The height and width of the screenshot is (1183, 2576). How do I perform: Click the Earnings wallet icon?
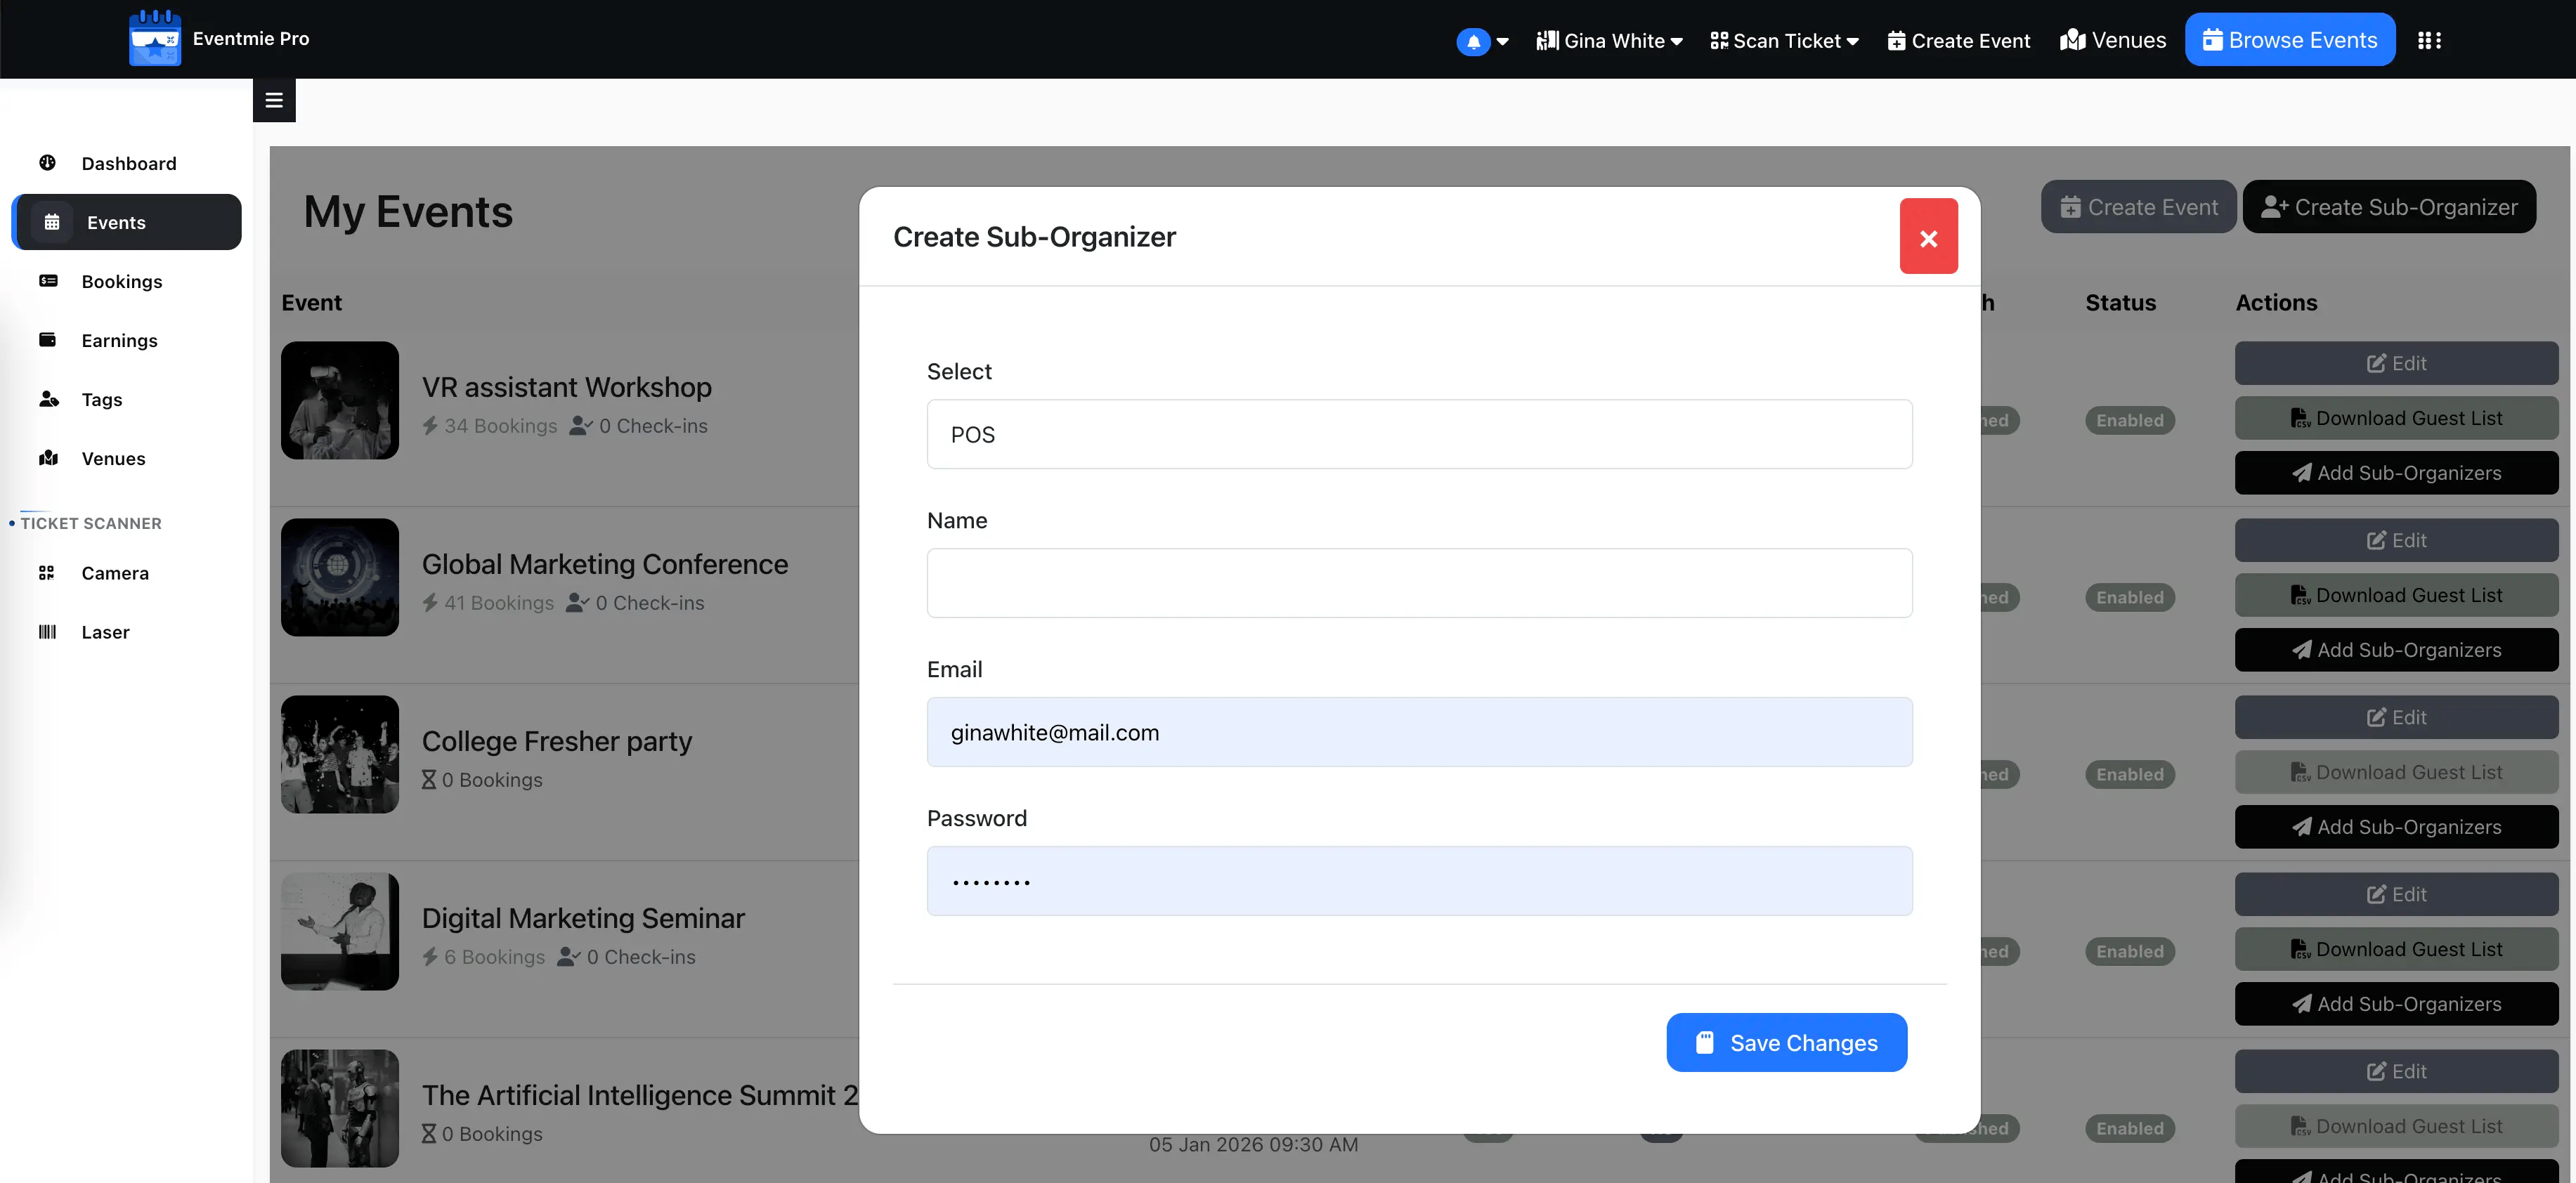pyautogui.click(x=47, y=340)
